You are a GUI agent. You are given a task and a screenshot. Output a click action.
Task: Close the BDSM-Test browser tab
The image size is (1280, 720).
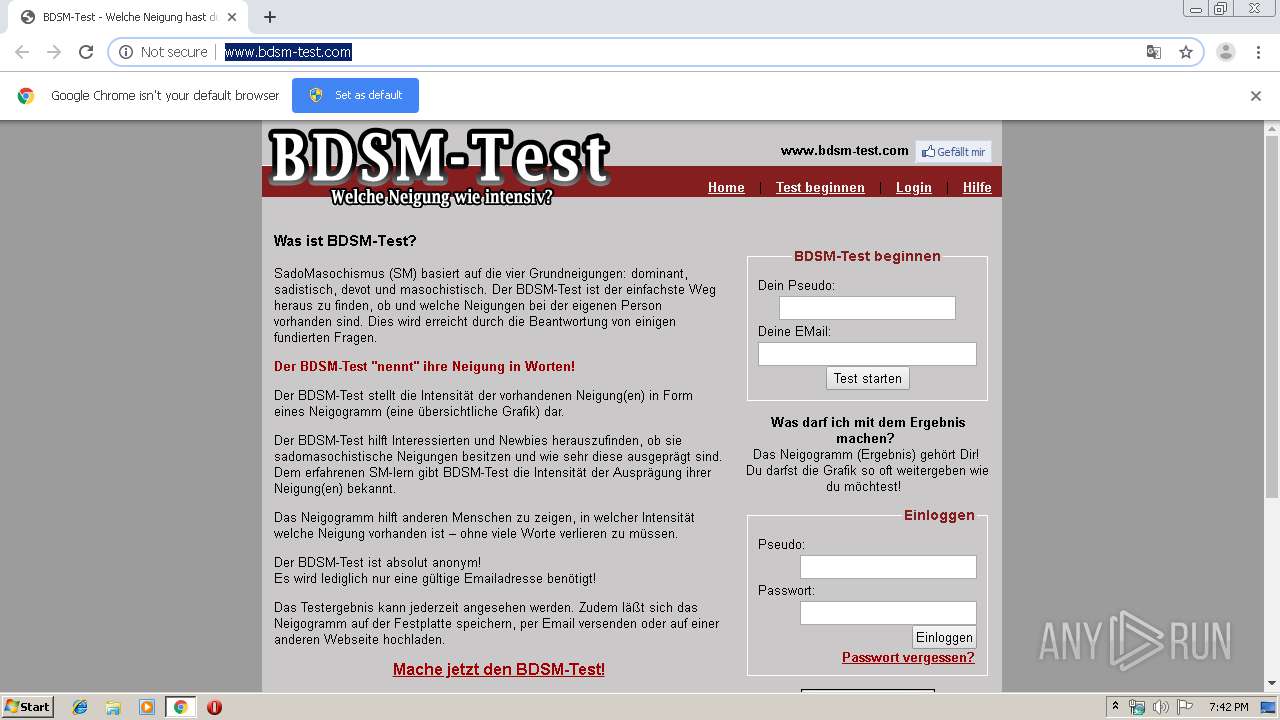(x=233, y=17)
